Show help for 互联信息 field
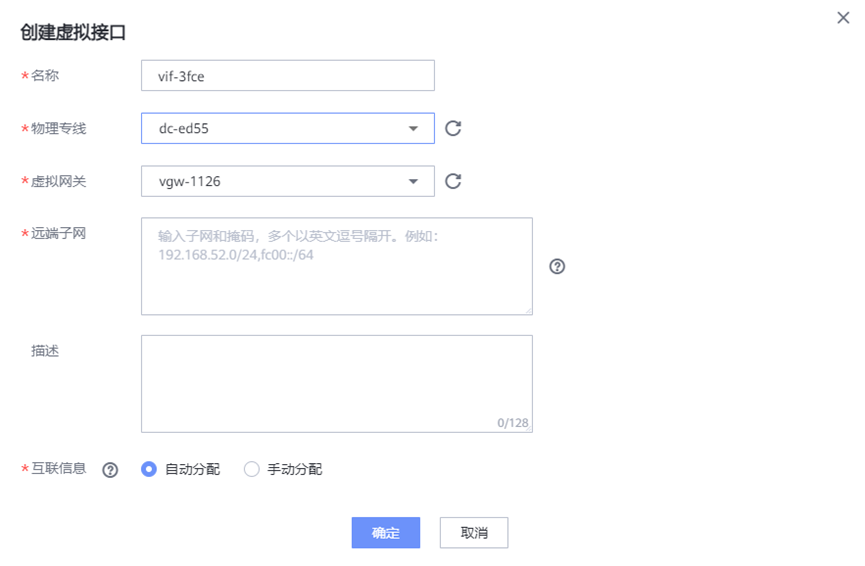Image resolution: width=865 pixels, height=566 pixels. coord(110,470)
